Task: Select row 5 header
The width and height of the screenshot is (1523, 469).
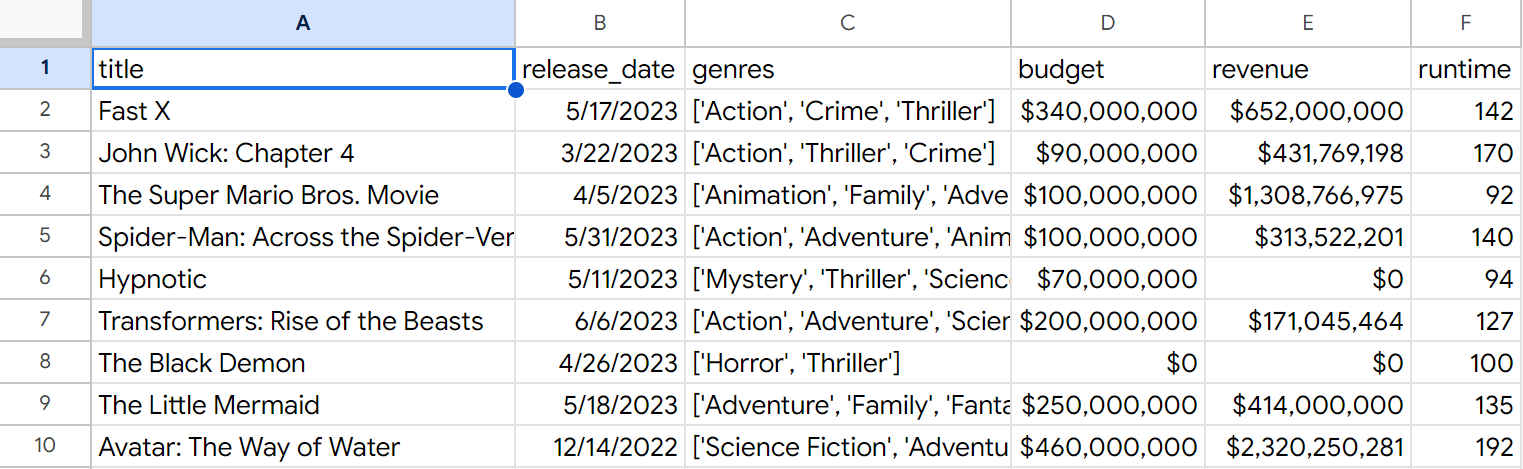Action: click(45, 237)
